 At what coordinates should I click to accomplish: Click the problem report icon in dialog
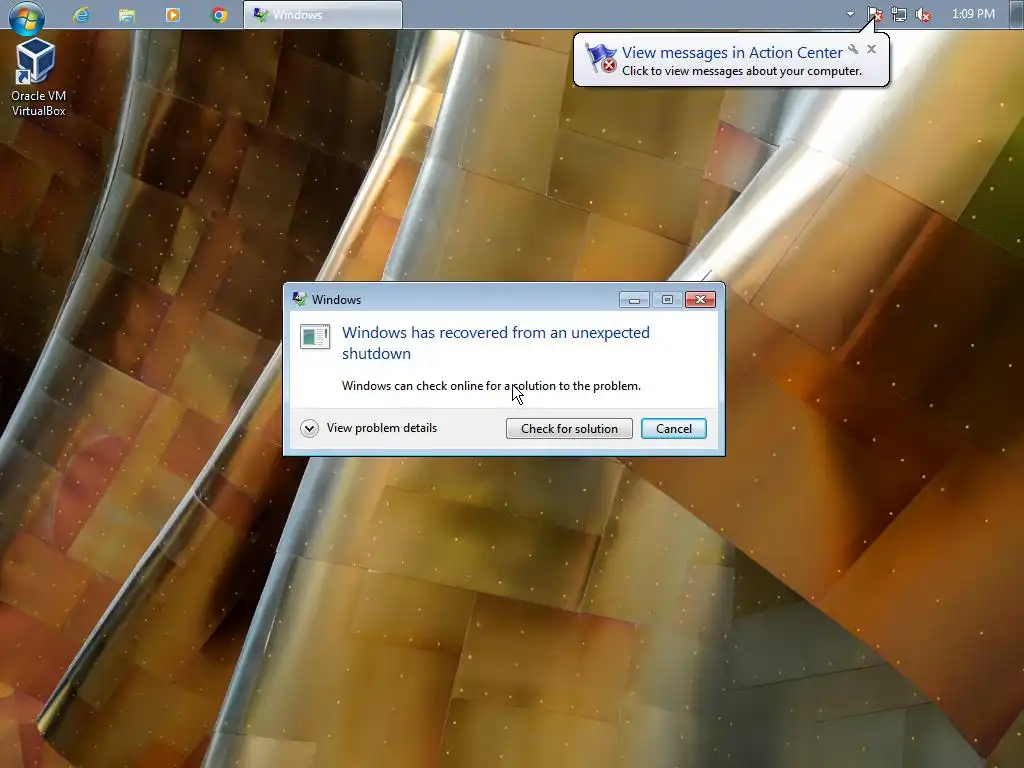[x=315, y=337]
